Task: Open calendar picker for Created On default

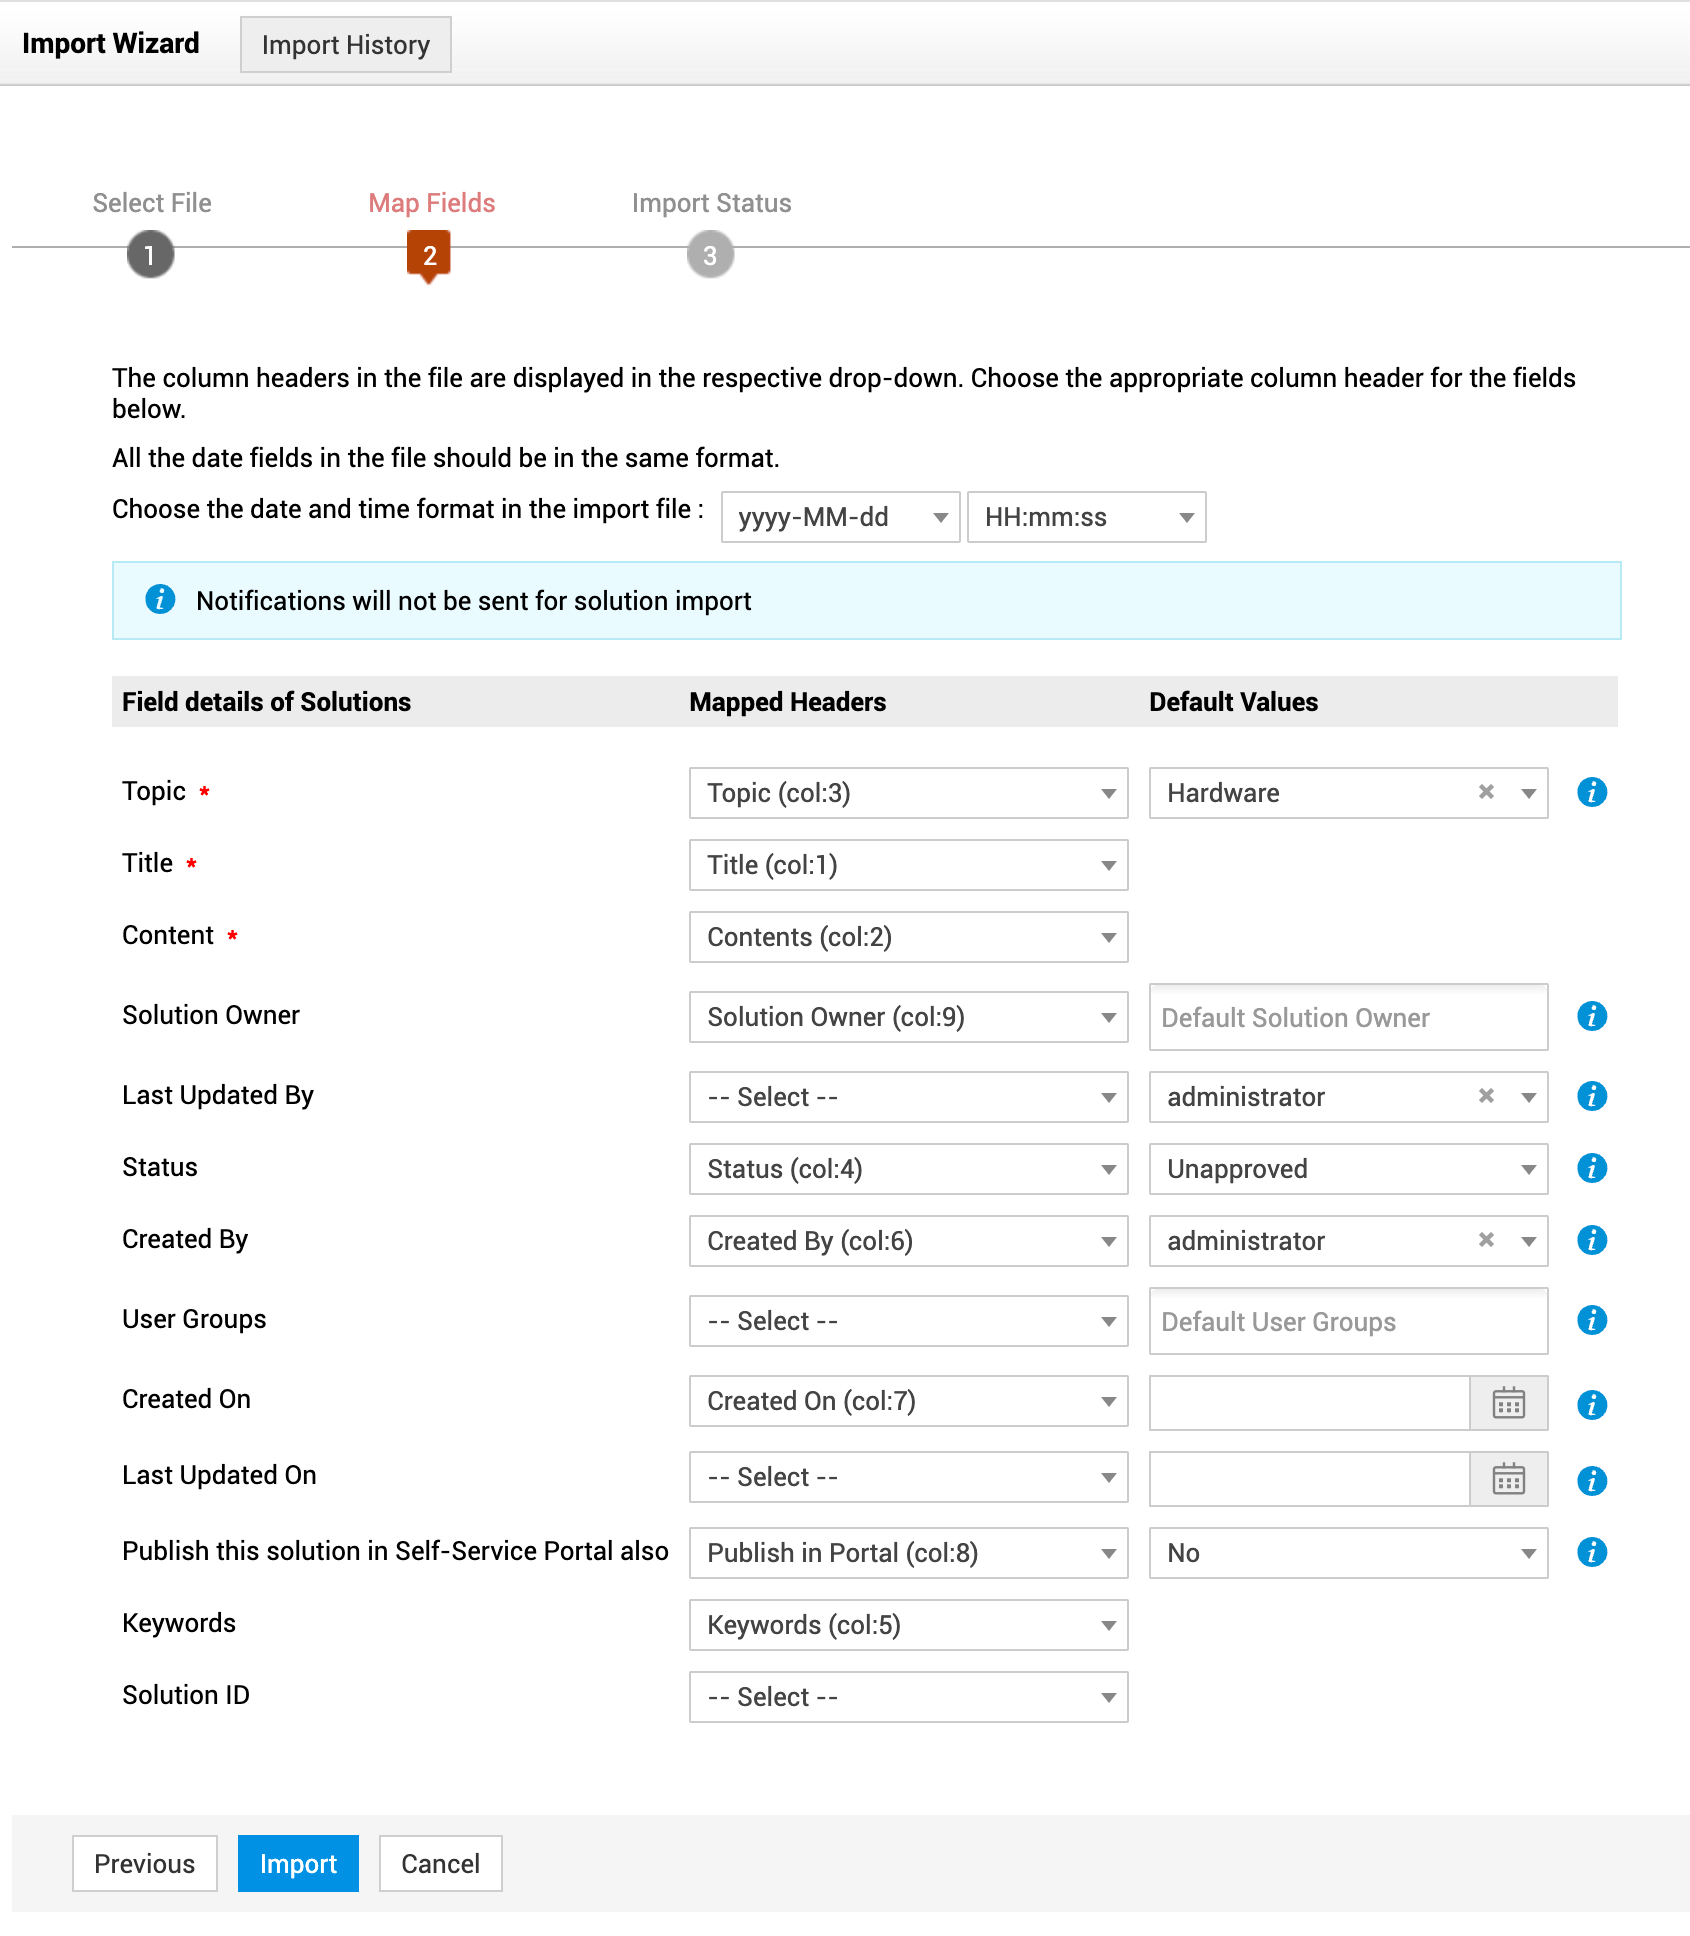Action: tap(1508, 1402)
